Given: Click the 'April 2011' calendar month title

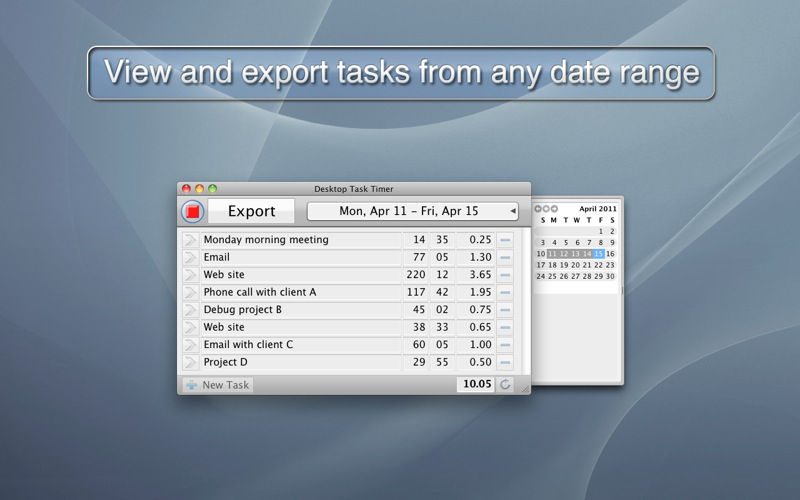Looking at the screenshot, I should point(597,209).
